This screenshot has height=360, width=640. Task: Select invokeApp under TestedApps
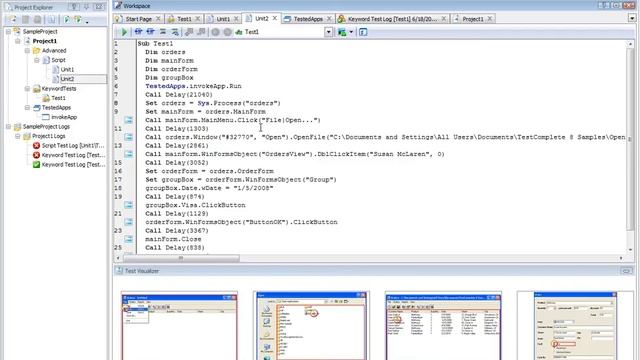[64, 117]
